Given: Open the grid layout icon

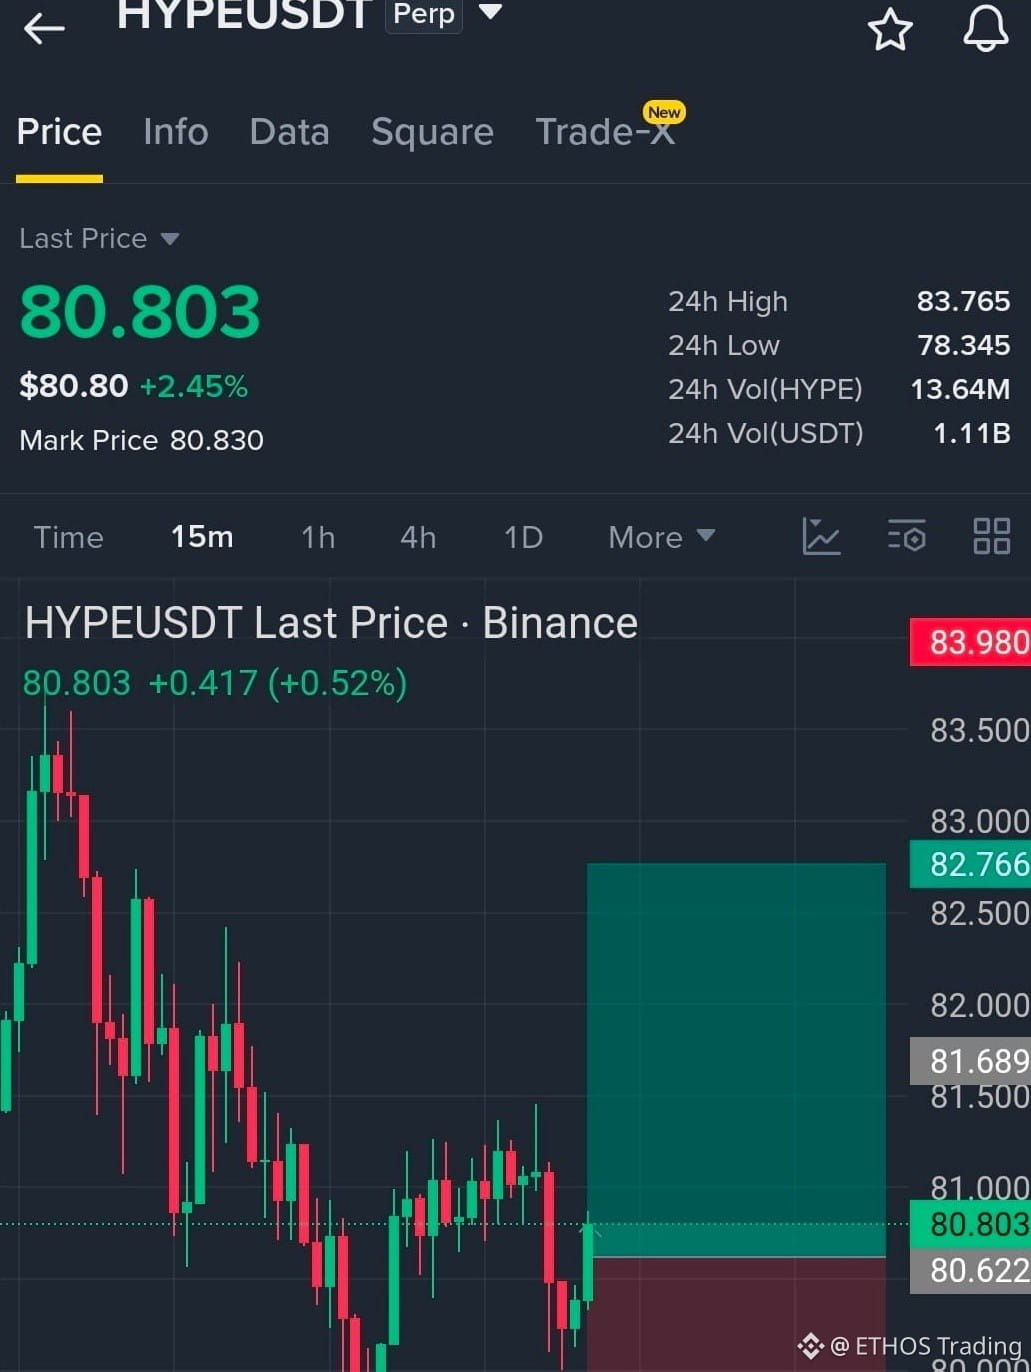Looking at the screenshot, I should pyautogui.click(x=992, y=537).
